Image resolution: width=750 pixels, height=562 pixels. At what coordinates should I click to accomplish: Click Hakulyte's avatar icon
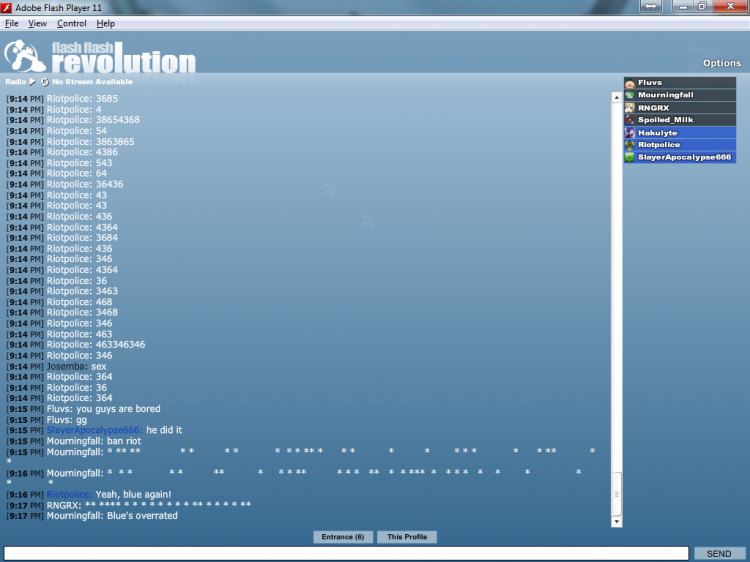tap(630, 133)
